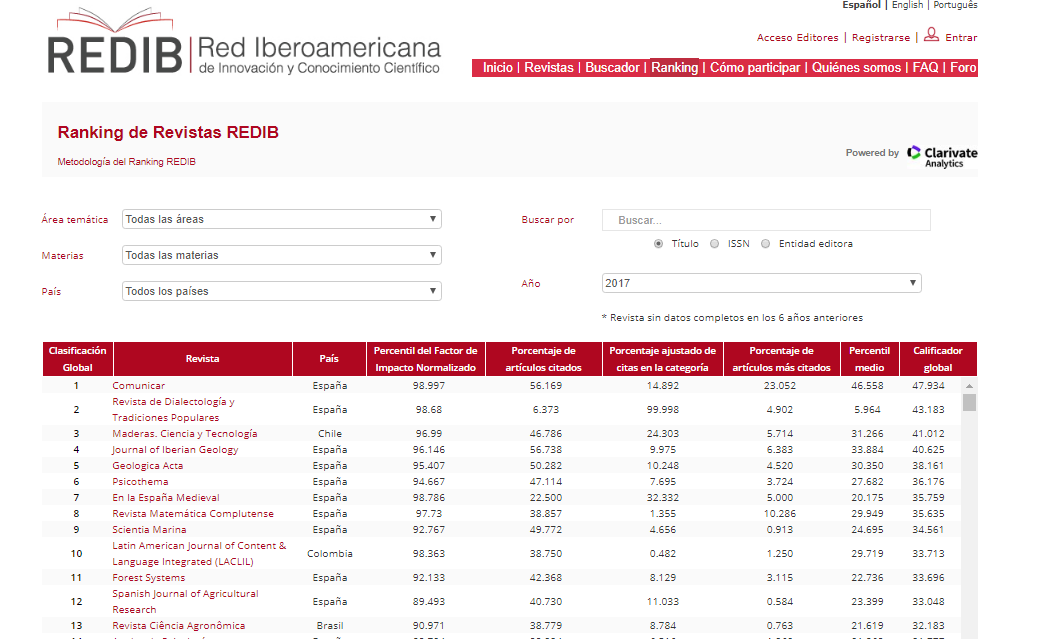Click the Registrarse link
This screenshot has width=1037, height=639.
point(881,38)
